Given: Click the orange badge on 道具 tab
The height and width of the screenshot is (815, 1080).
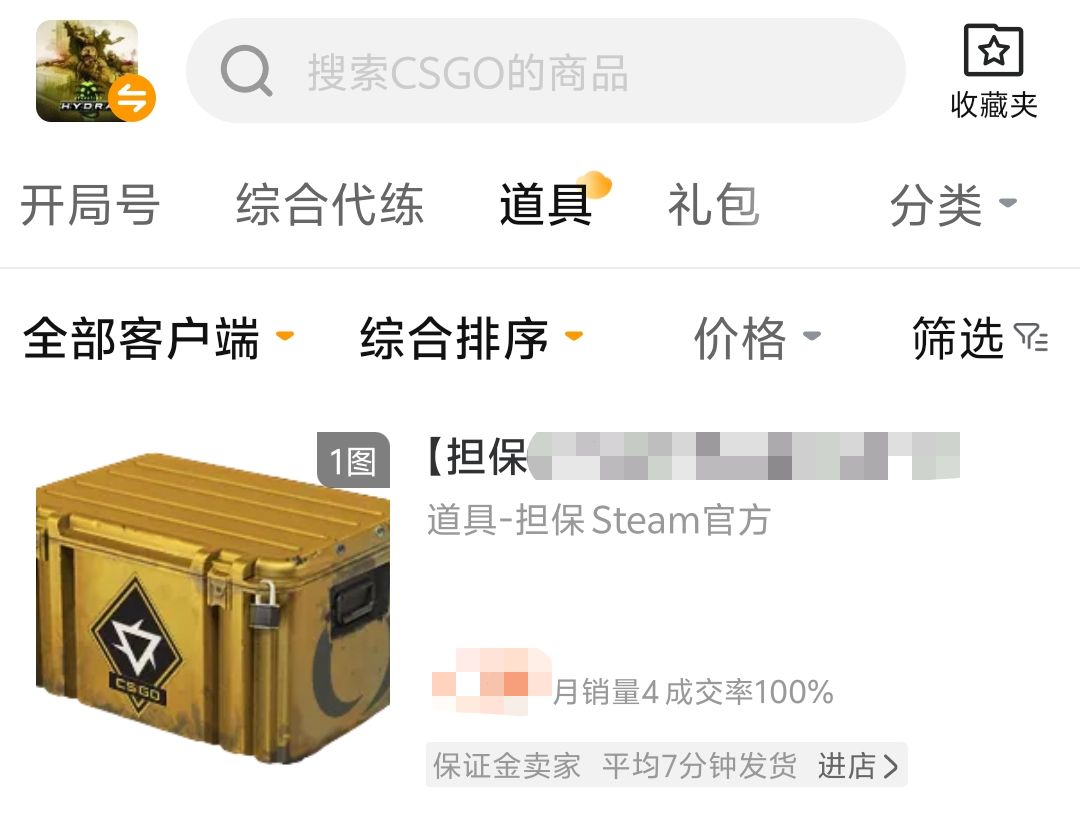Looking at the screenshot, I should click(595, 184).
